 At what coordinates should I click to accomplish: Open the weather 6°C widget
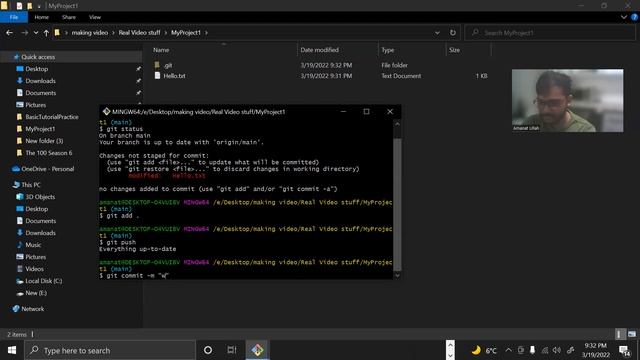point(484,350)
